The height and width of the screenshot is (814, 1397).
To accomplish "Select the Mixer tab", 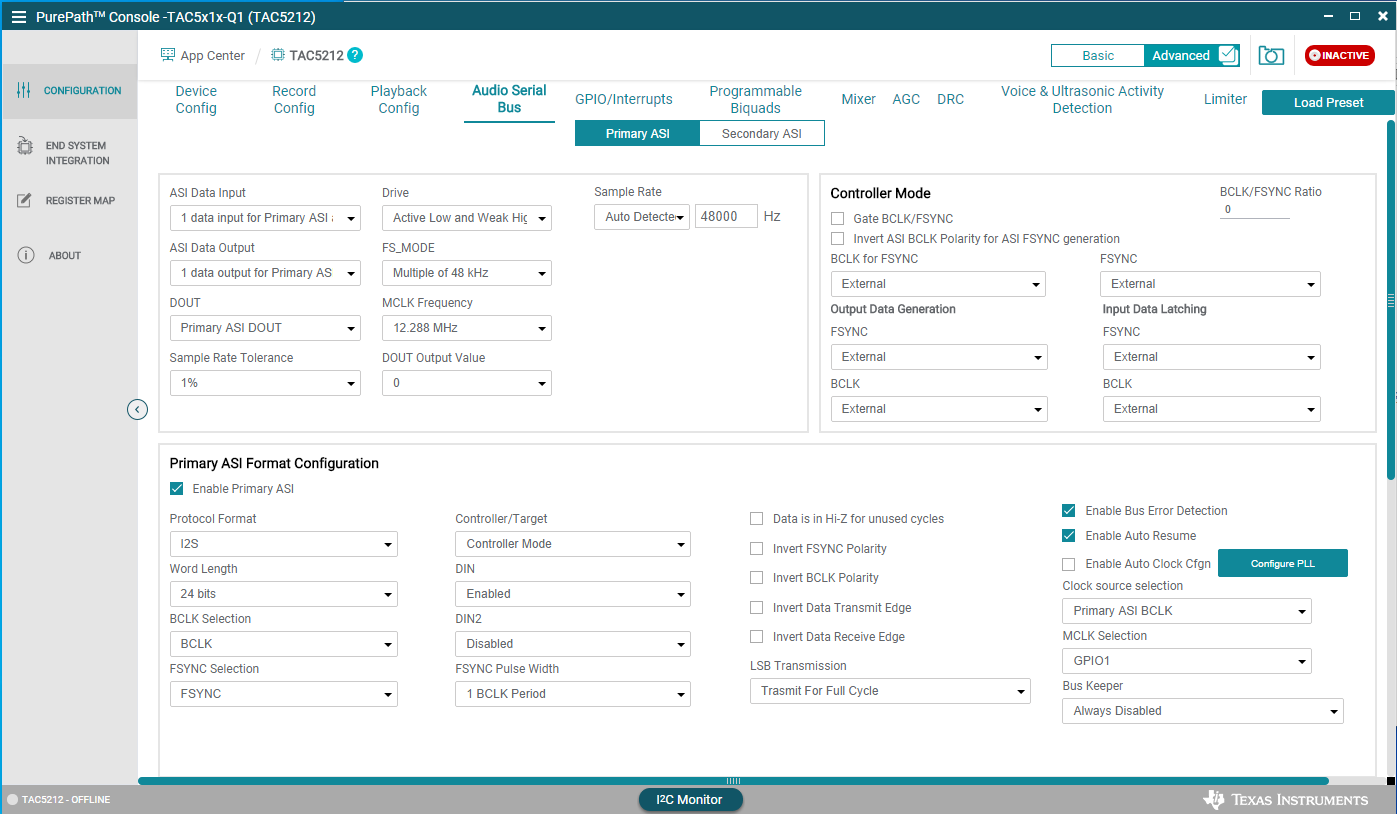I will pos(858,99).
